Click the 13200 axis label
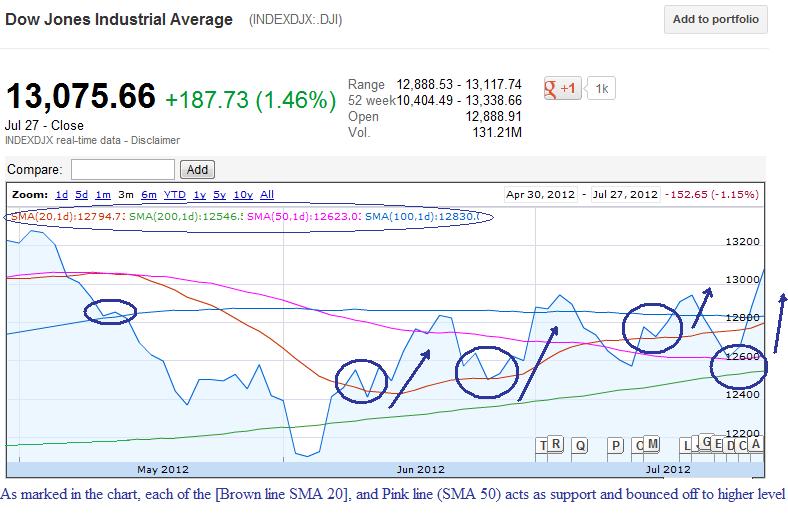788x519 pixels. click(742, 242)
